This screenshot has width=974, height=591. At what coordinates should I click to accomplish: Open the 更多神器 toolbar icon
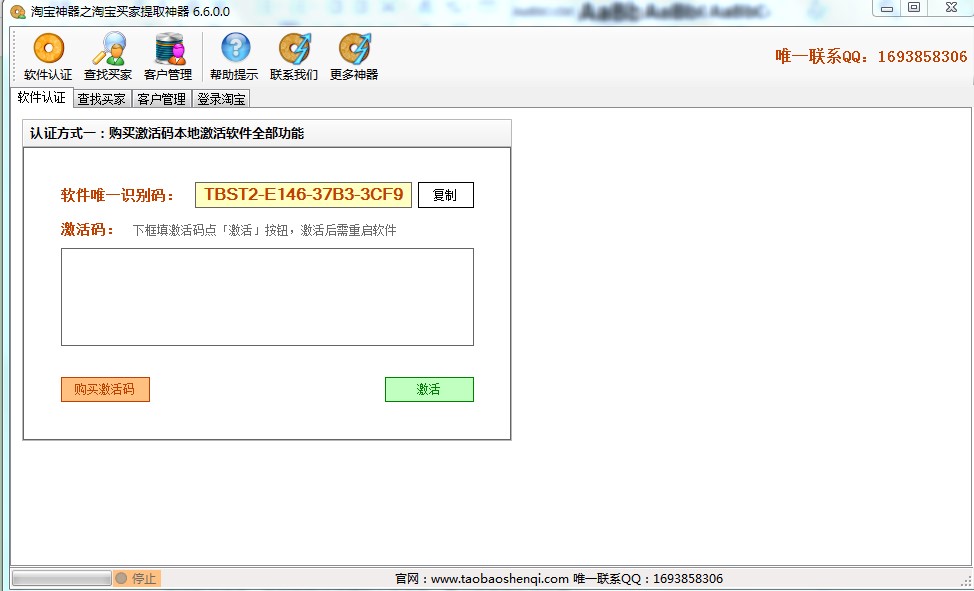(x=354, y=57)
